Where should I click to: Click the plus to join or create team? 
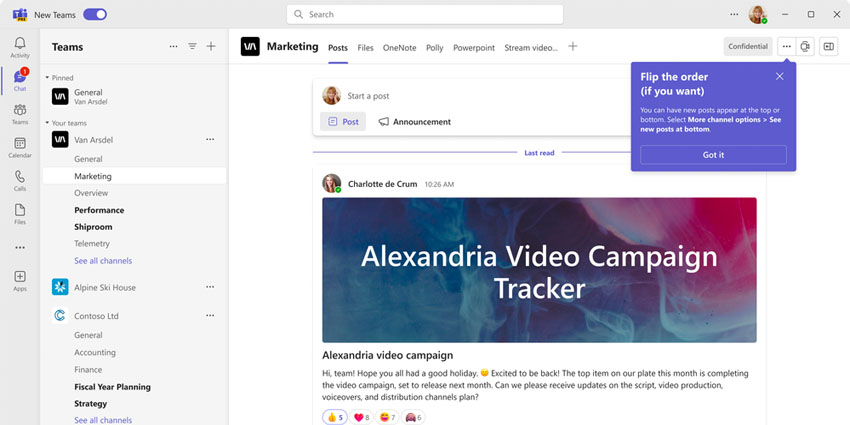(x=211, y=47)
